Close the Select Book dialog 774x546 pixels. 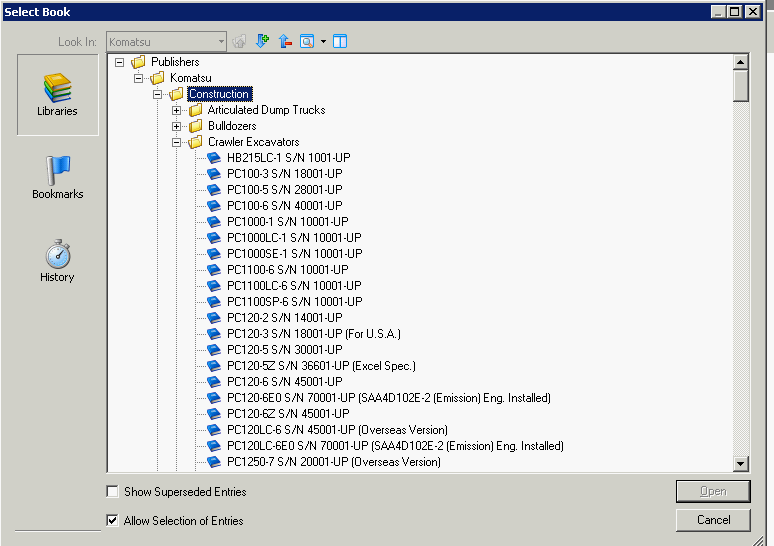click(x=752, y=11)
